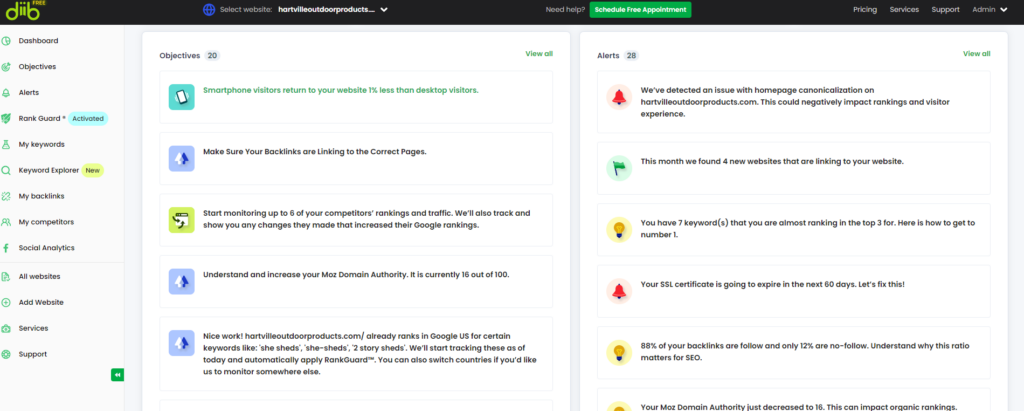Image resolution: width=1024 pixels, height=411 pixels.
Task: Go to Dashboard in the sidebar
Action: (38, 41)
